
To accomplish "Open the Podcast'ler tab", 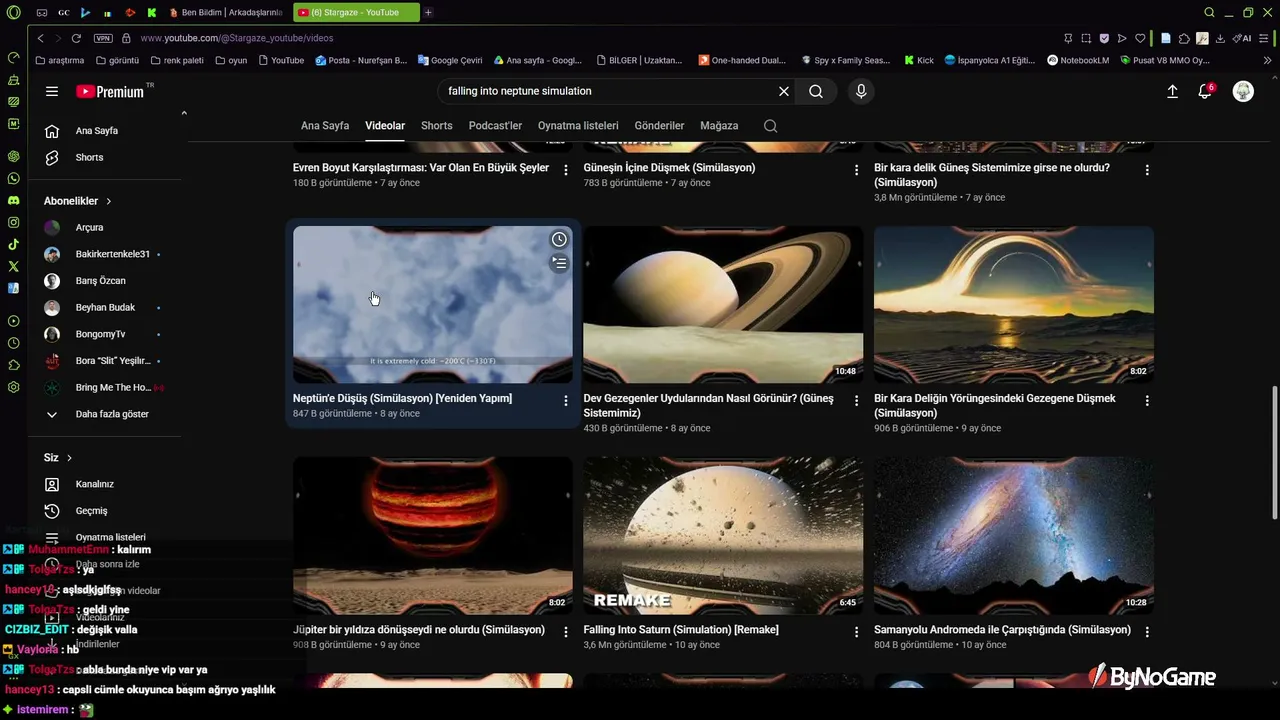I will tap(495, 126).
